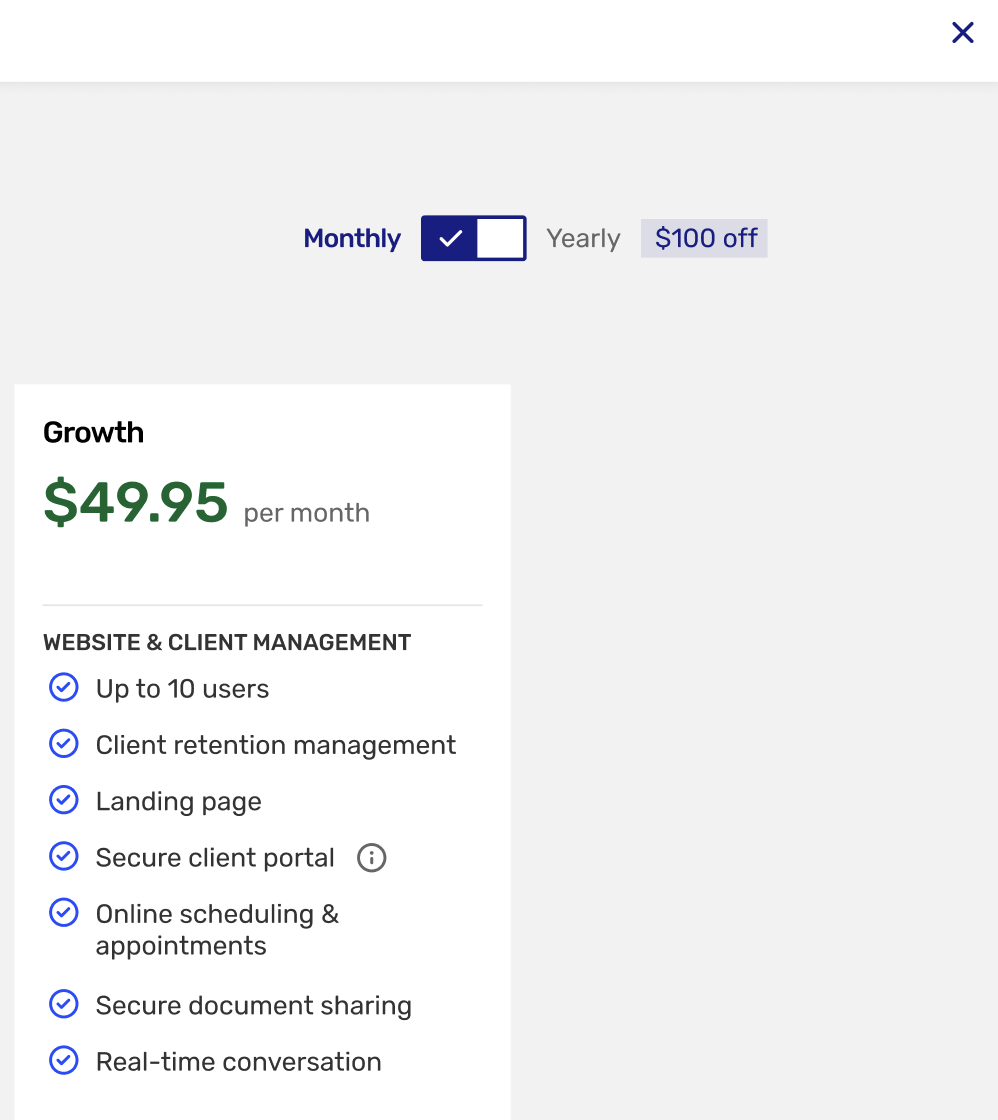Click the info icon beside Secure client portal
Image resolution: width=998 pixels, height=1120 pixels.
coord(371,858)
